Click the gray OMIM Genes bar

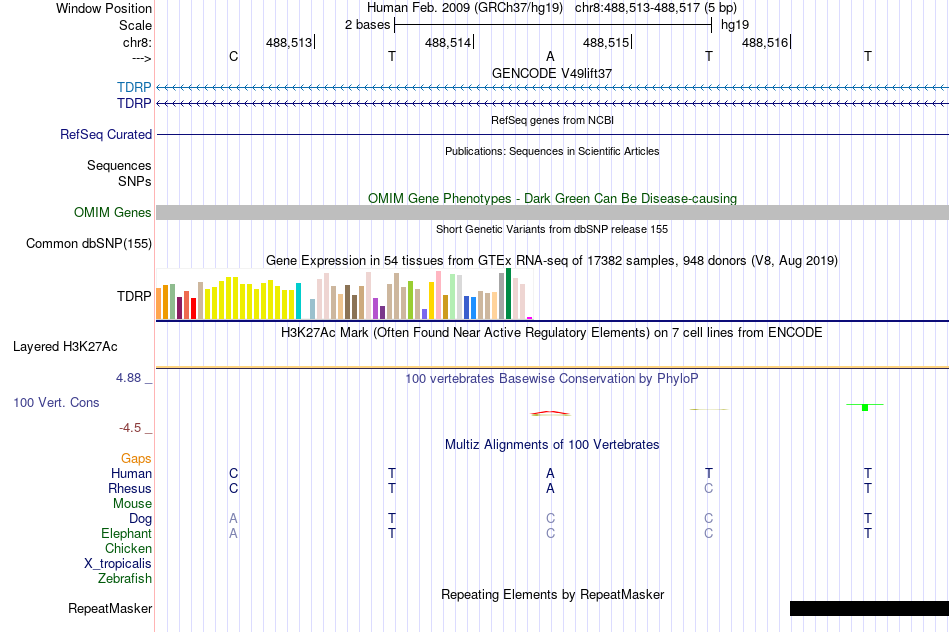pos(553,212)
